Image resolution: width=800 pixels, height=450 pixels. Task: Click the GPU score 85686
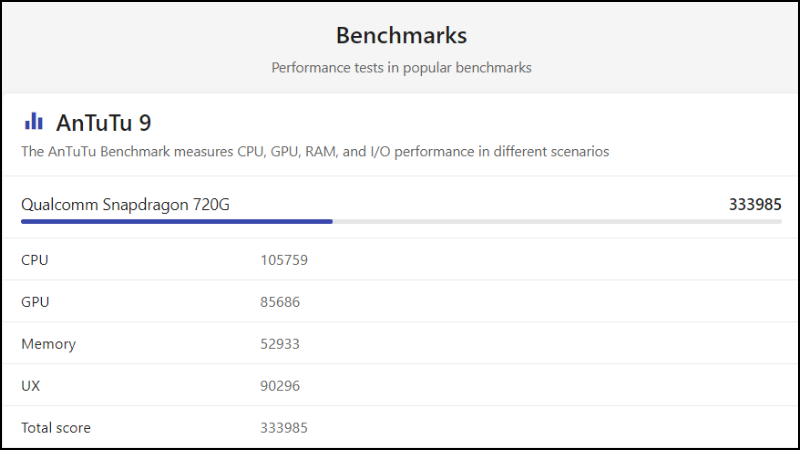pyautogui.click(x=280, y=302)
